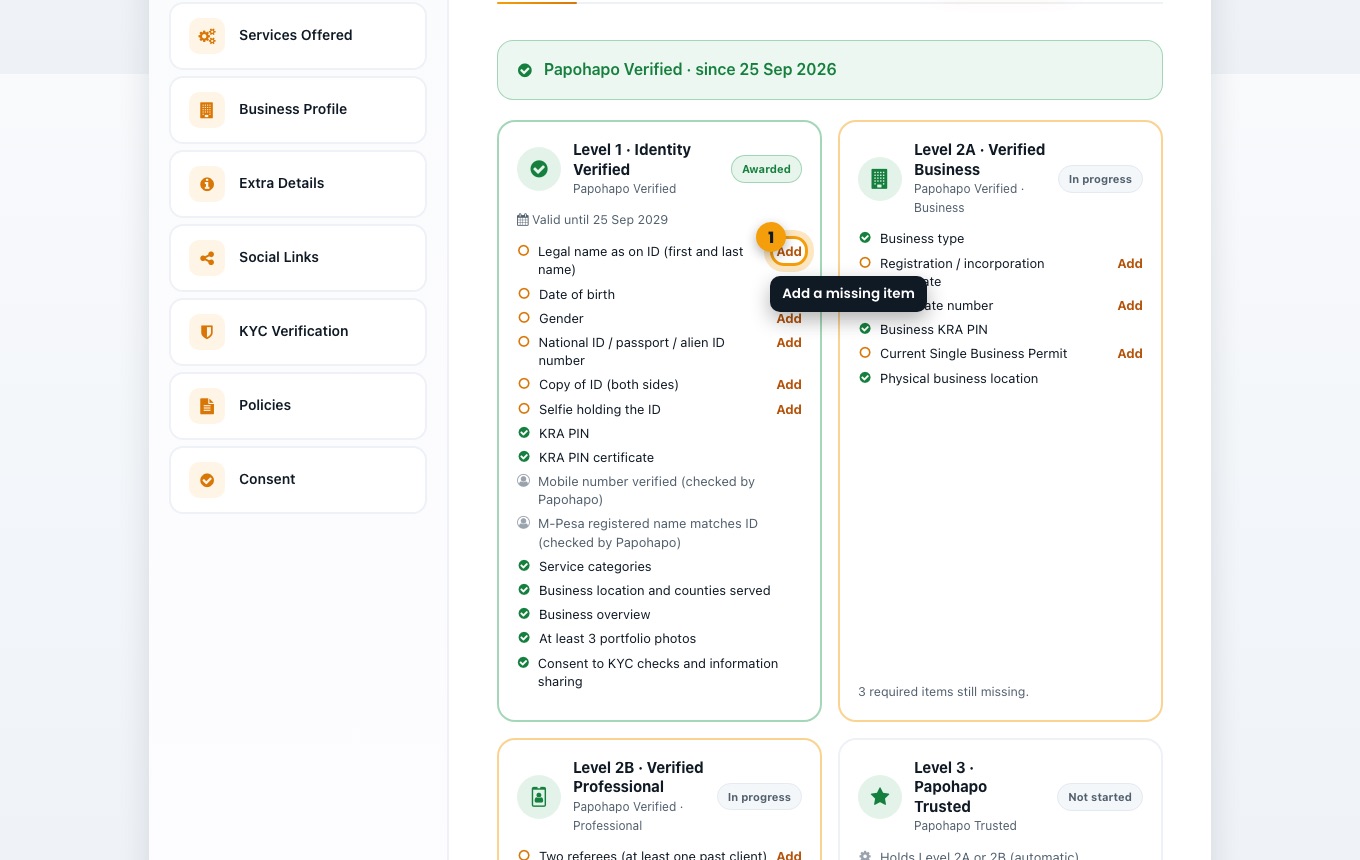
Task: Click the Social Links share icon
Action: pos(207,258)
